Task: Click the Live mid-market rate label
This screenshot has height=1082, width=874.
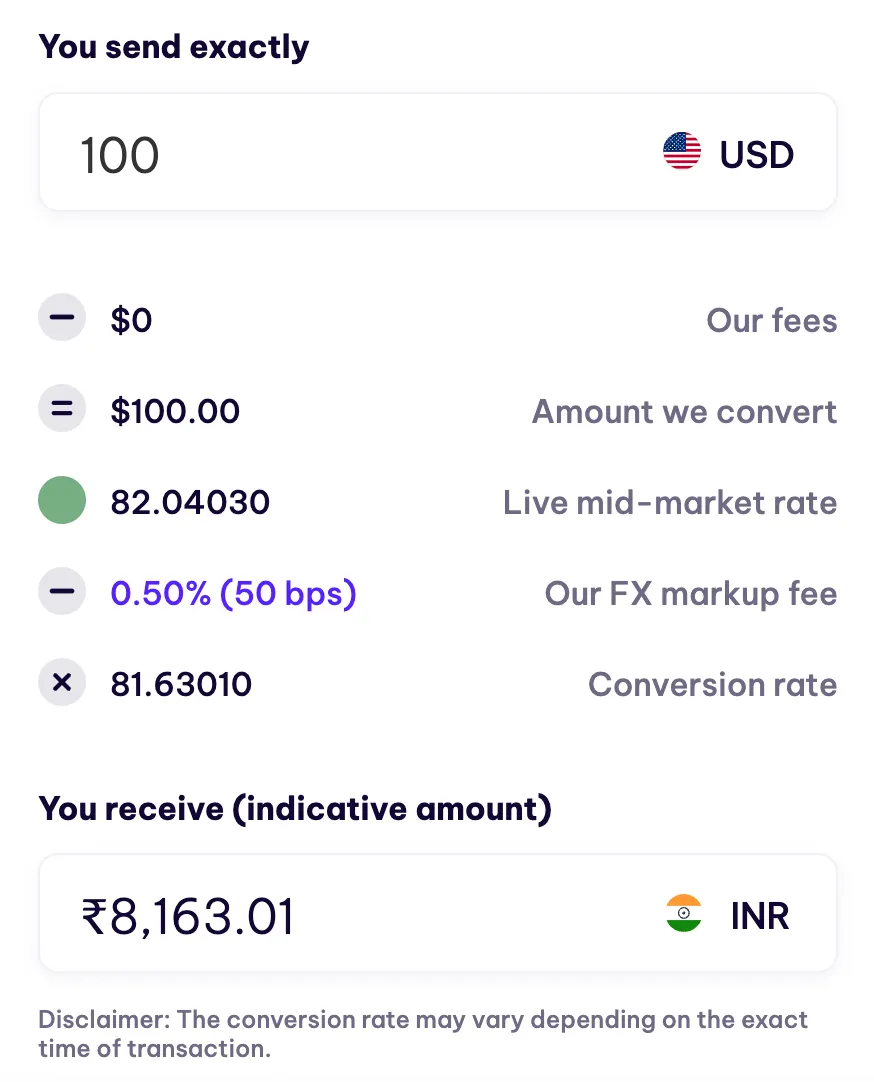Action: pos(670,502)
